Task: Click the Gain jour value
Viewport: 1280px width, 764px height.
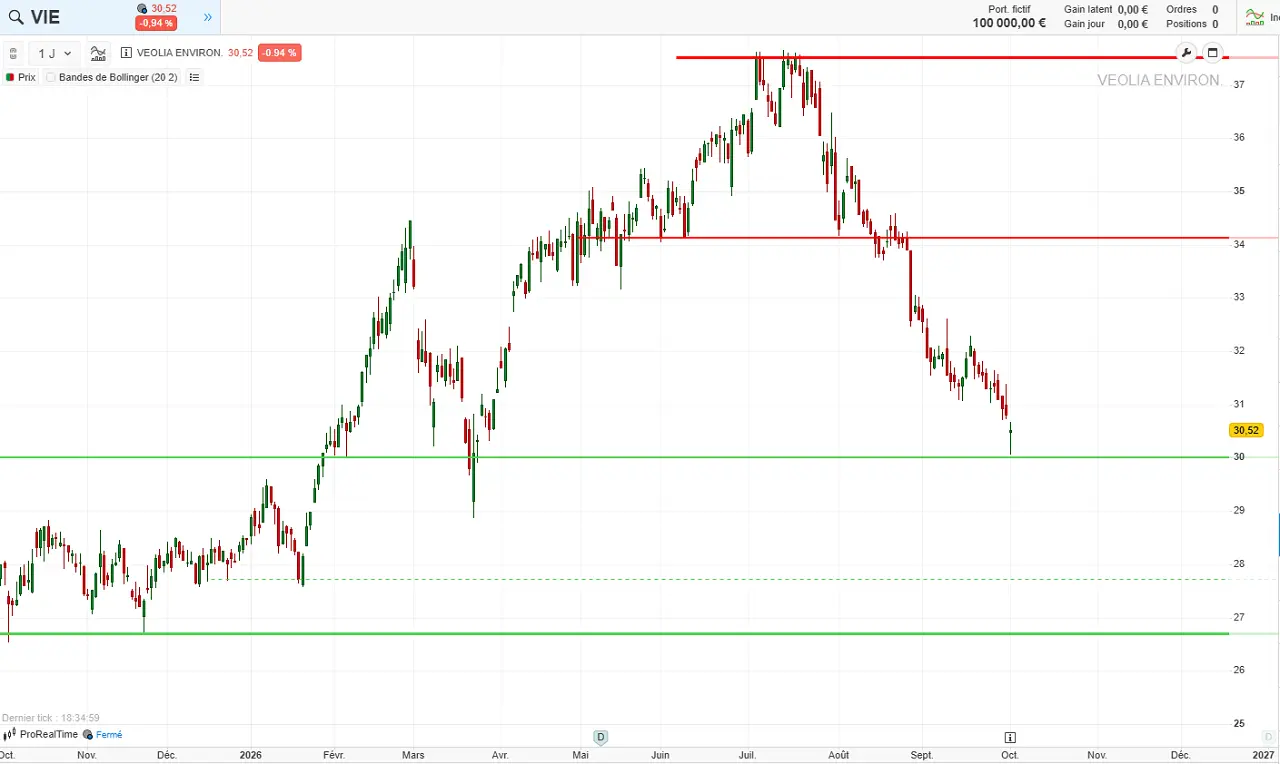Action: coord(1133,24)
